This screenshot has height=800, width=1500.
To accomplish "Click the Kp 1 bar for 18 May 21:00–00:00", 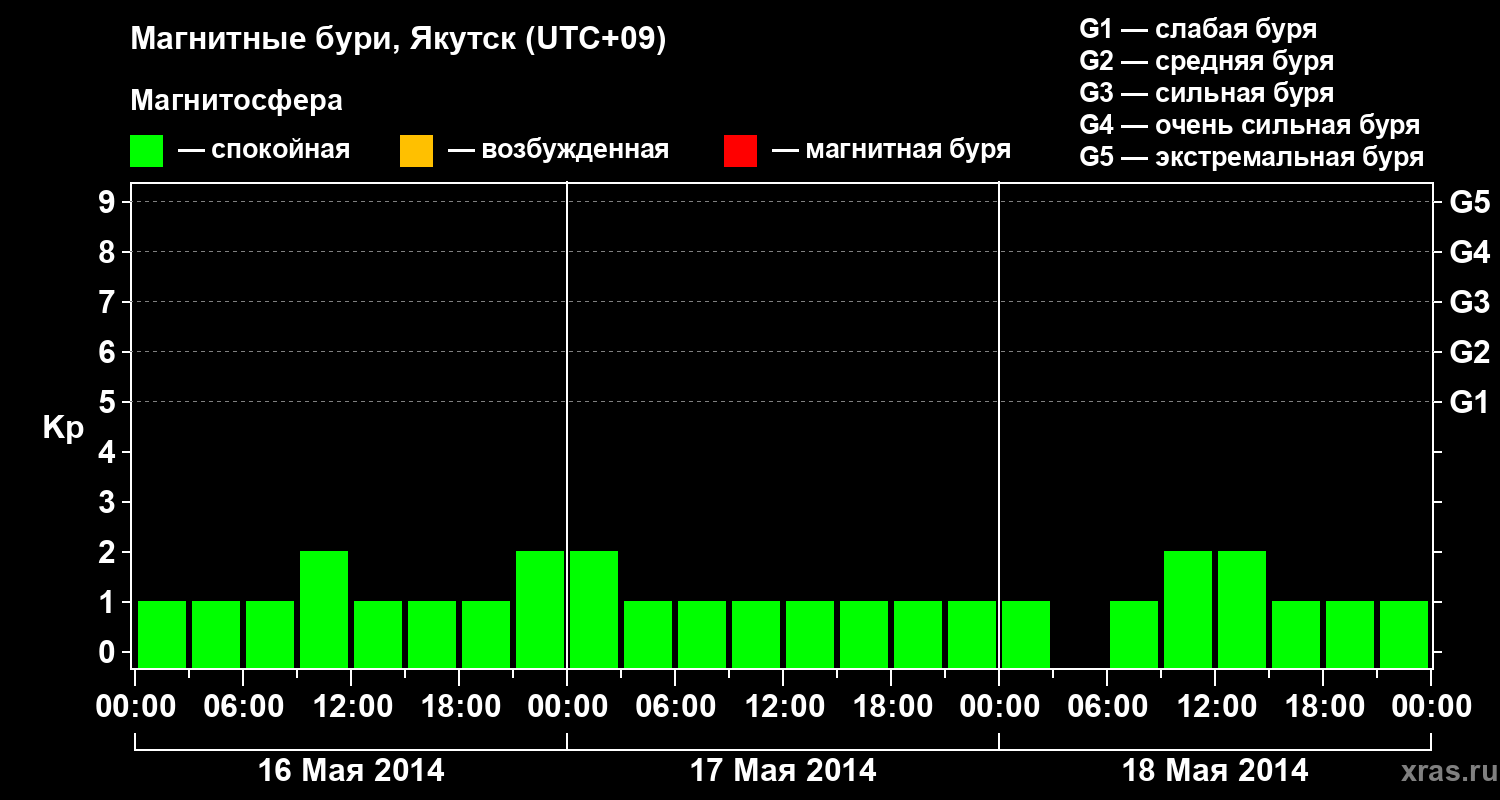I will [1404, 634].
